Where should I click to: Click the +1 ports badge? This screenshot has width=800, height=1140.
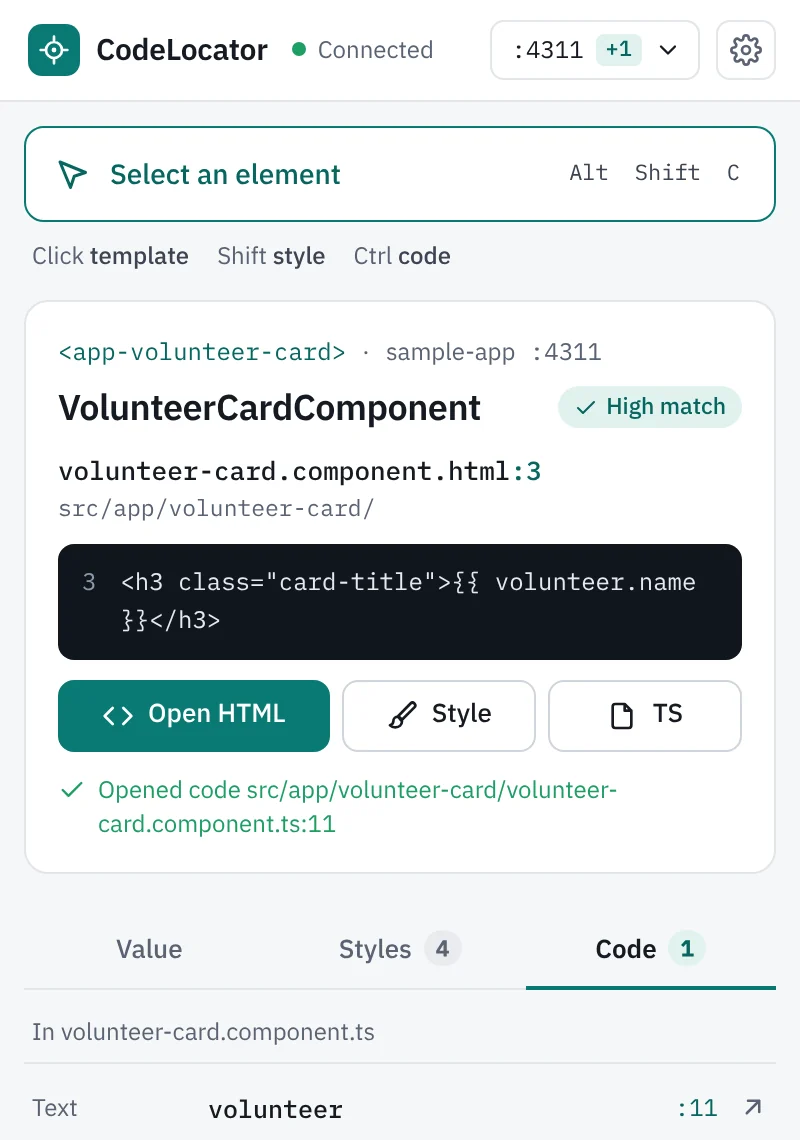(x=619, y=49)
